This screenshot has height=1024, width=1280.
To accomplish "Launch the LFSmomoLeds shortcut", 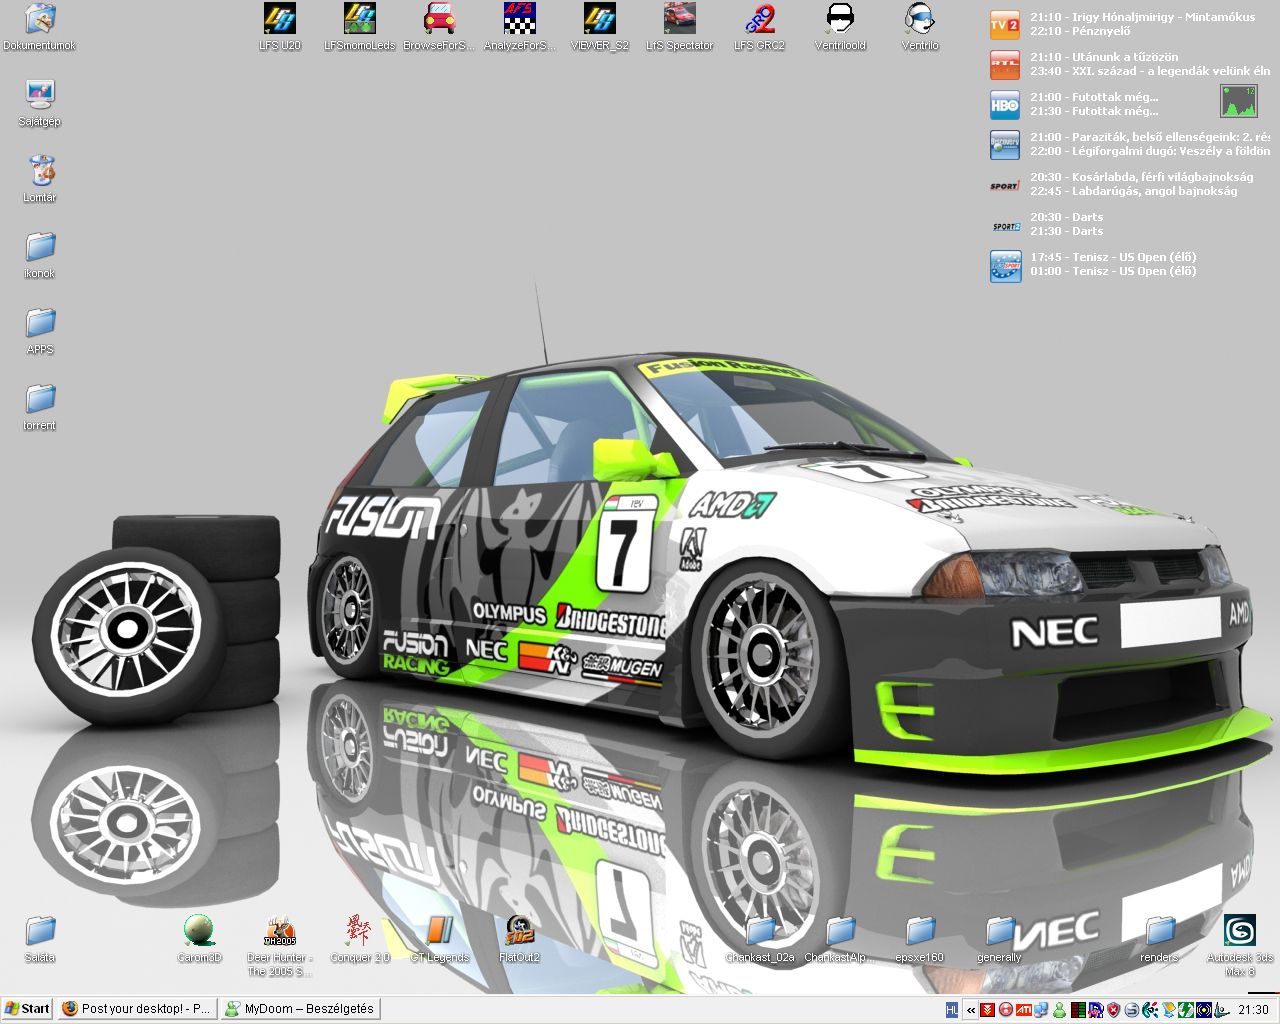I will 360,27.
